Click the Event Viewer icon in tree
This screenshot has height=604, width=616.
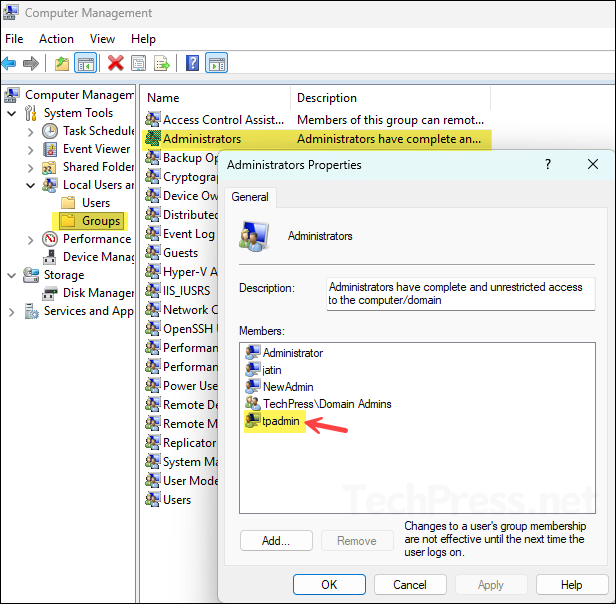(x=50, y=149)
